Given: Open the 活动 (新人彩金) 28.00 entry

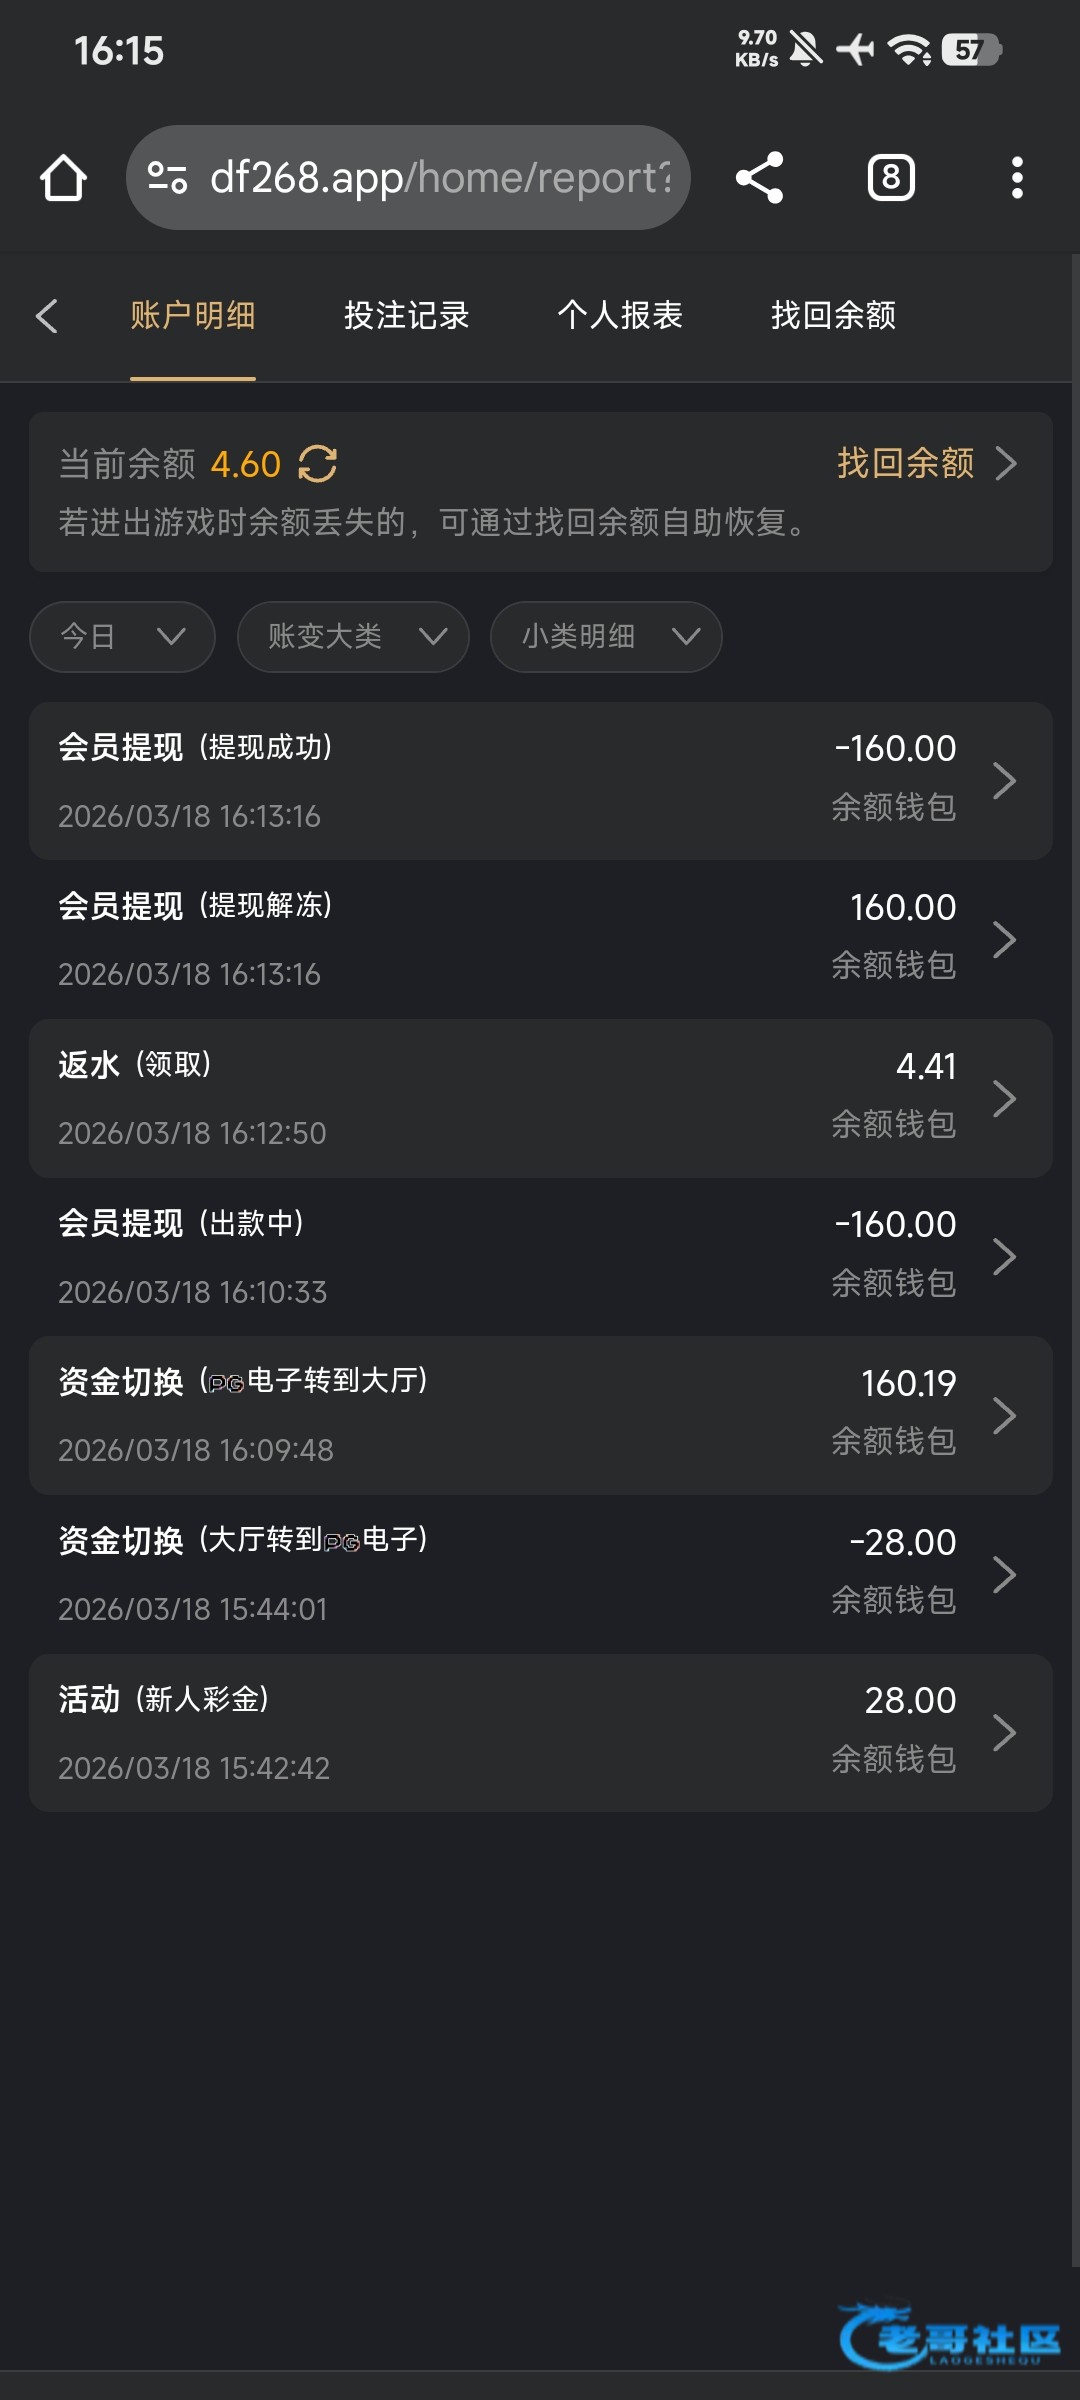Looking at the screenshot, I should 540,1733.
